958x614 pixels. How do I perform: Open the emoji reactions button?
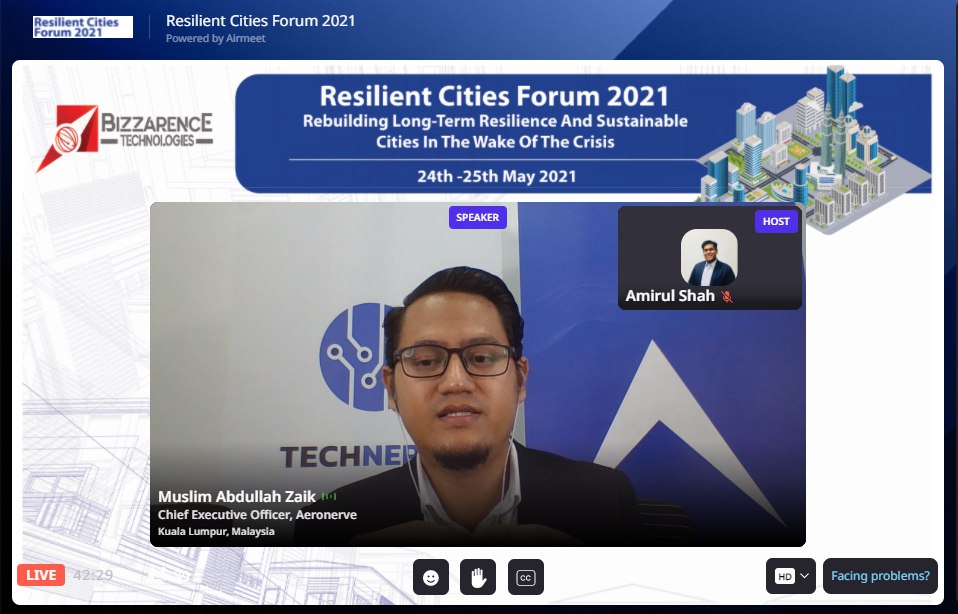(431, 577)
